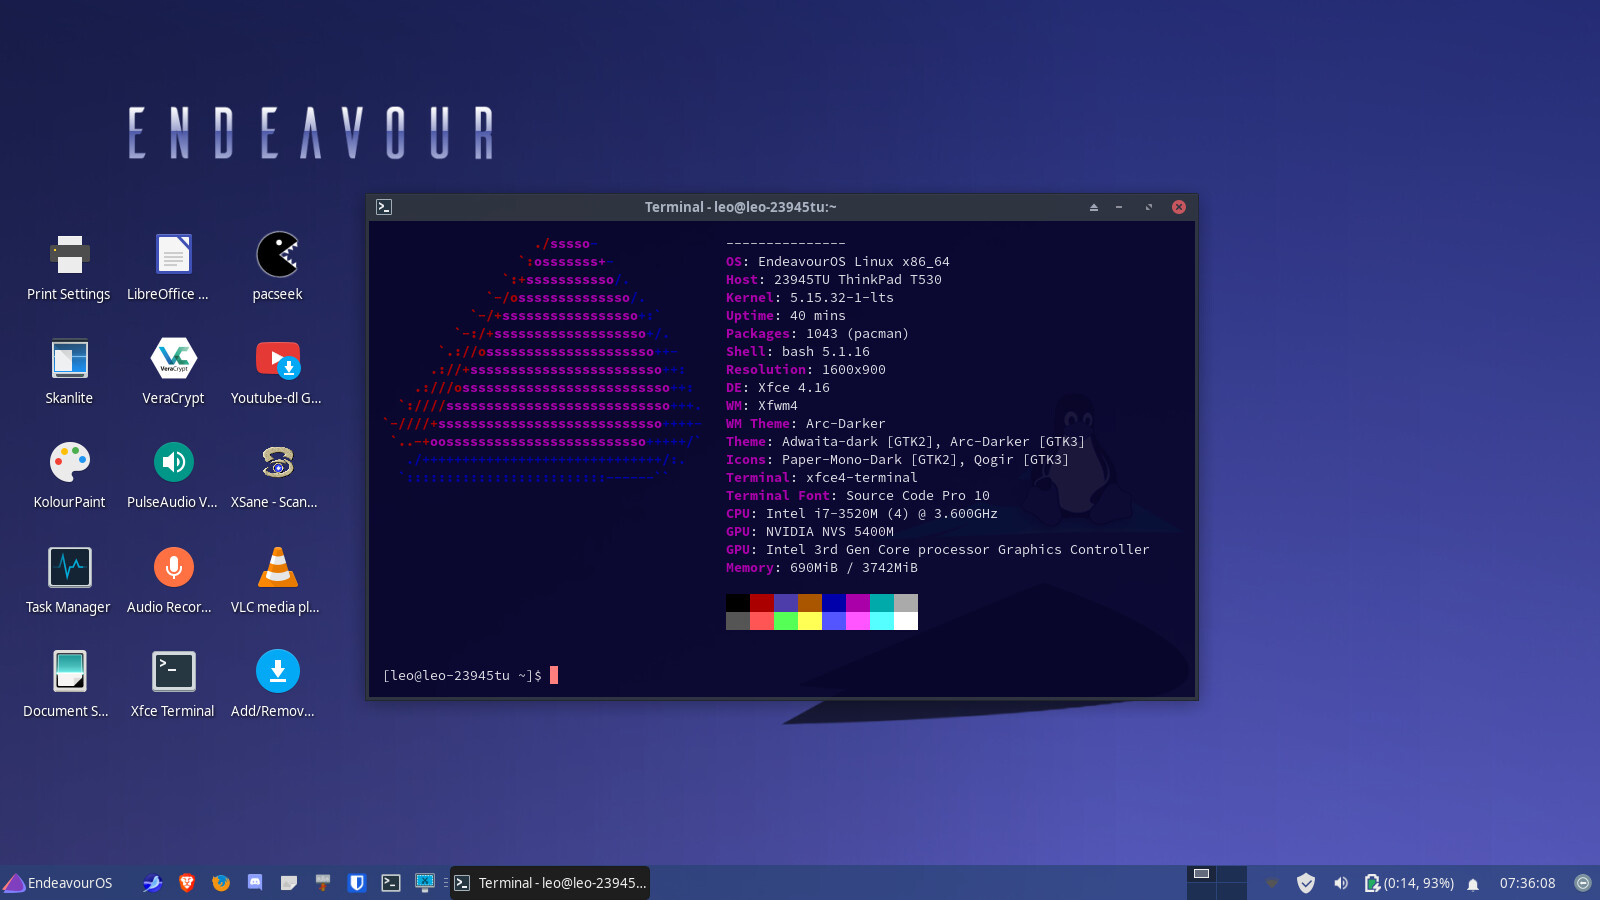Image resolution: width=1600 pixels, height=900 pixels.
Task: Launch Thunderbird from the panel
Action: [x=152, y=883]
